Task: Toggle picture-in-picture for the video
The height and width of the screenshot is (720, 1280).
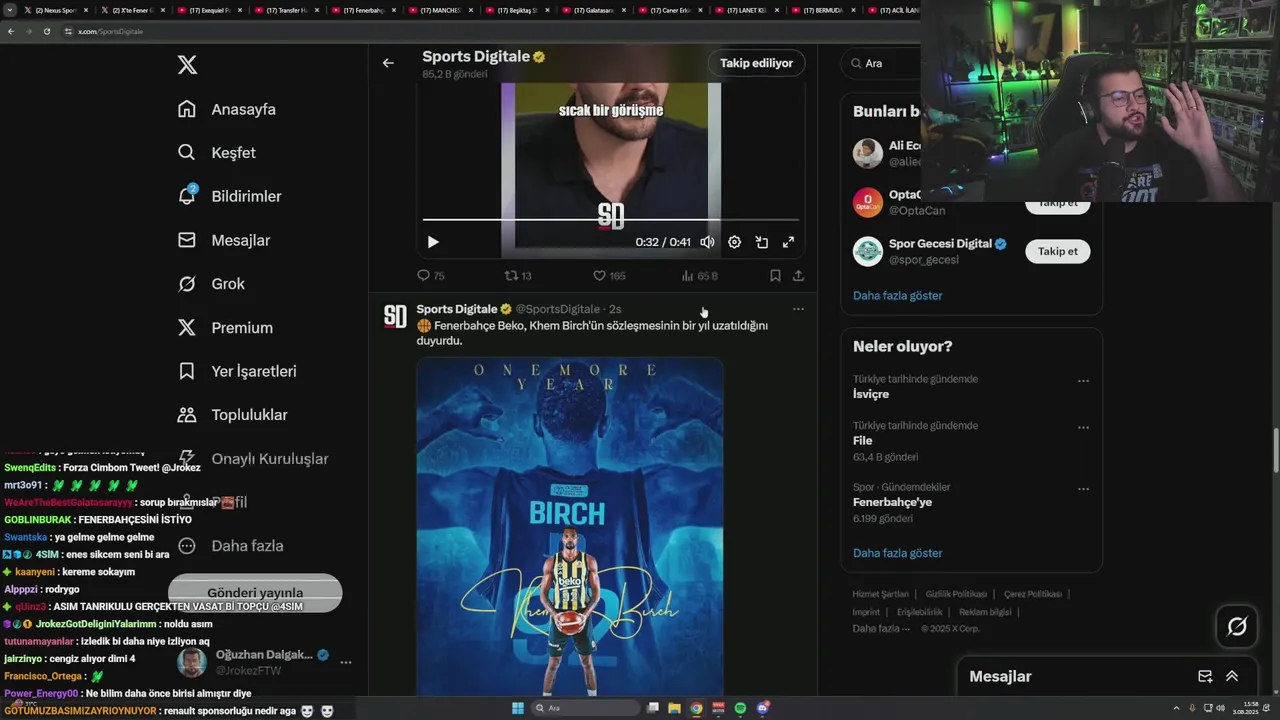Action: pyautogui.click(x=762, y=242)
